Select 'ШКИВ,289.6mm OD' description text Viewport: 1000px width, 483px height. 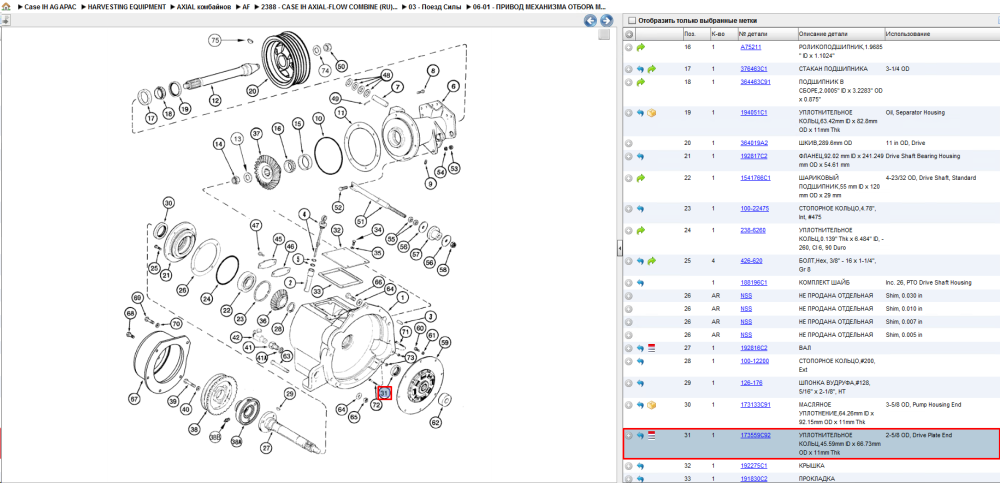point(824,144)
